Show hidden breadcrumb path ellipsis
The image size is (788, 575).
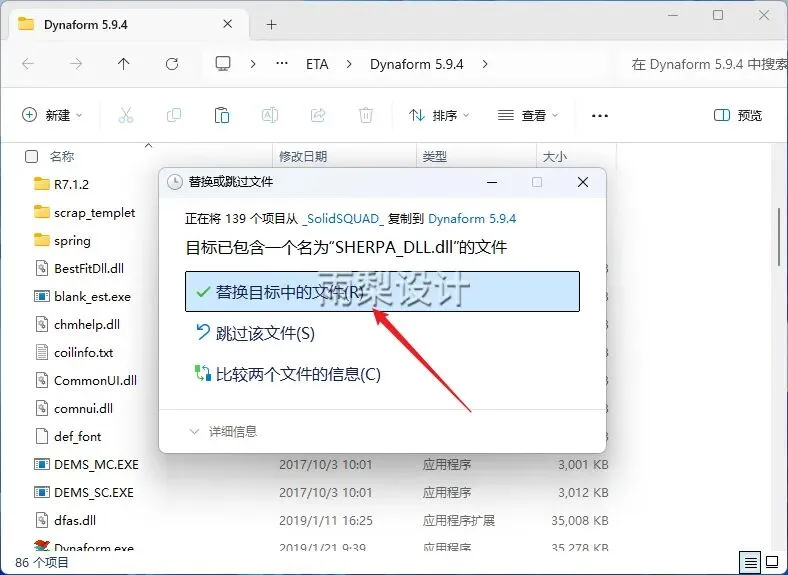point(282,64)
